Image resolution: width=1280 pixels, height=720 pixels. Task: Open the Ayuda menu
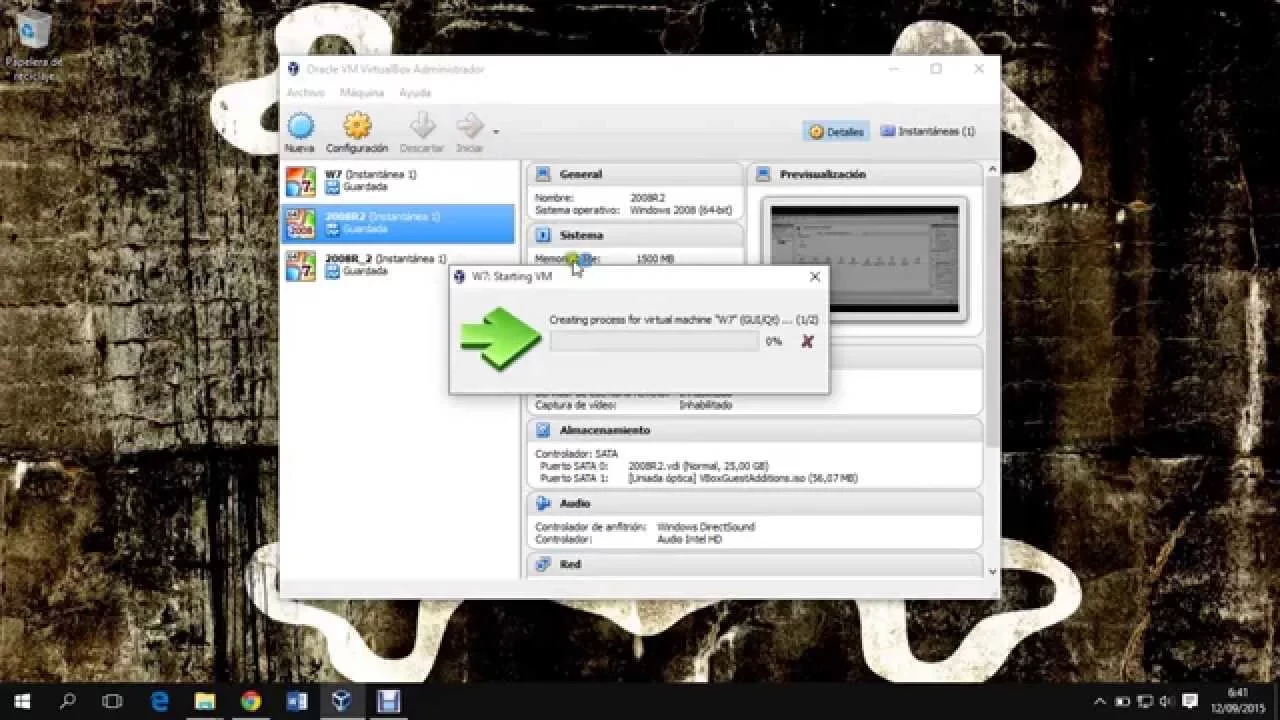(415, 92)
